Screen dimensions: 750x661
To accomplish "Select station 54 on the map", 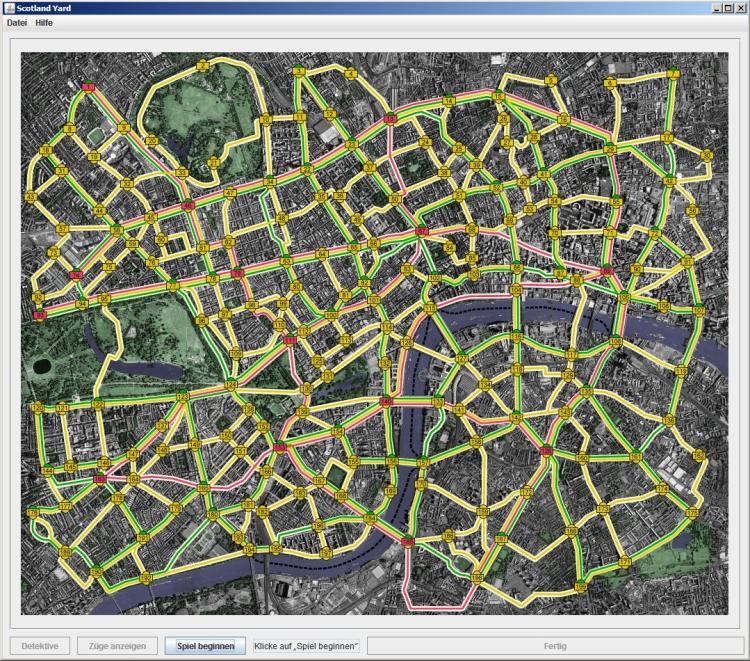I will click(554, 201).
